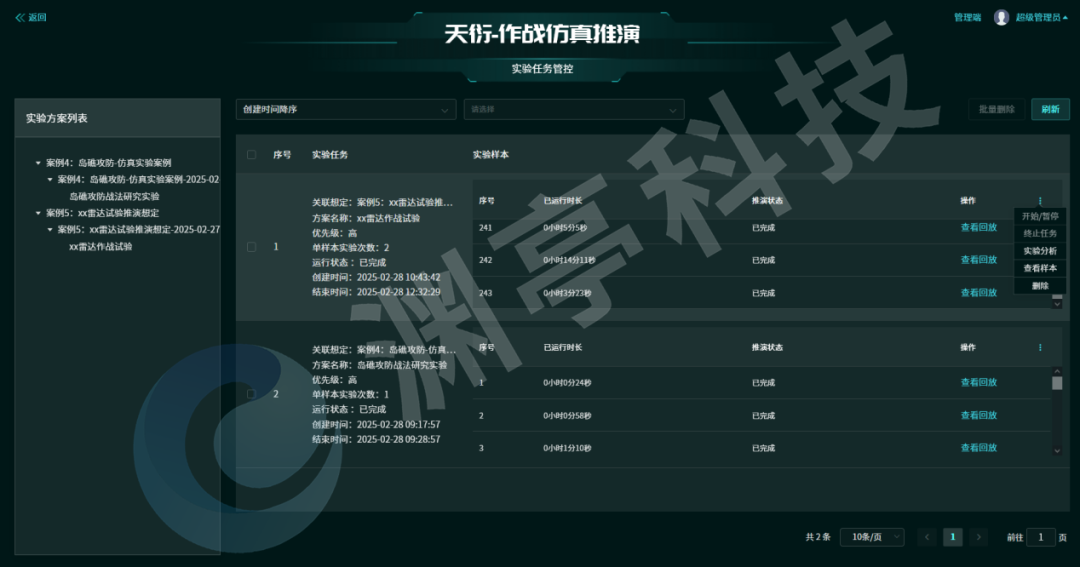Click 创建时间：2025-02-28 09:17:57 text

(x=376, y=424)
